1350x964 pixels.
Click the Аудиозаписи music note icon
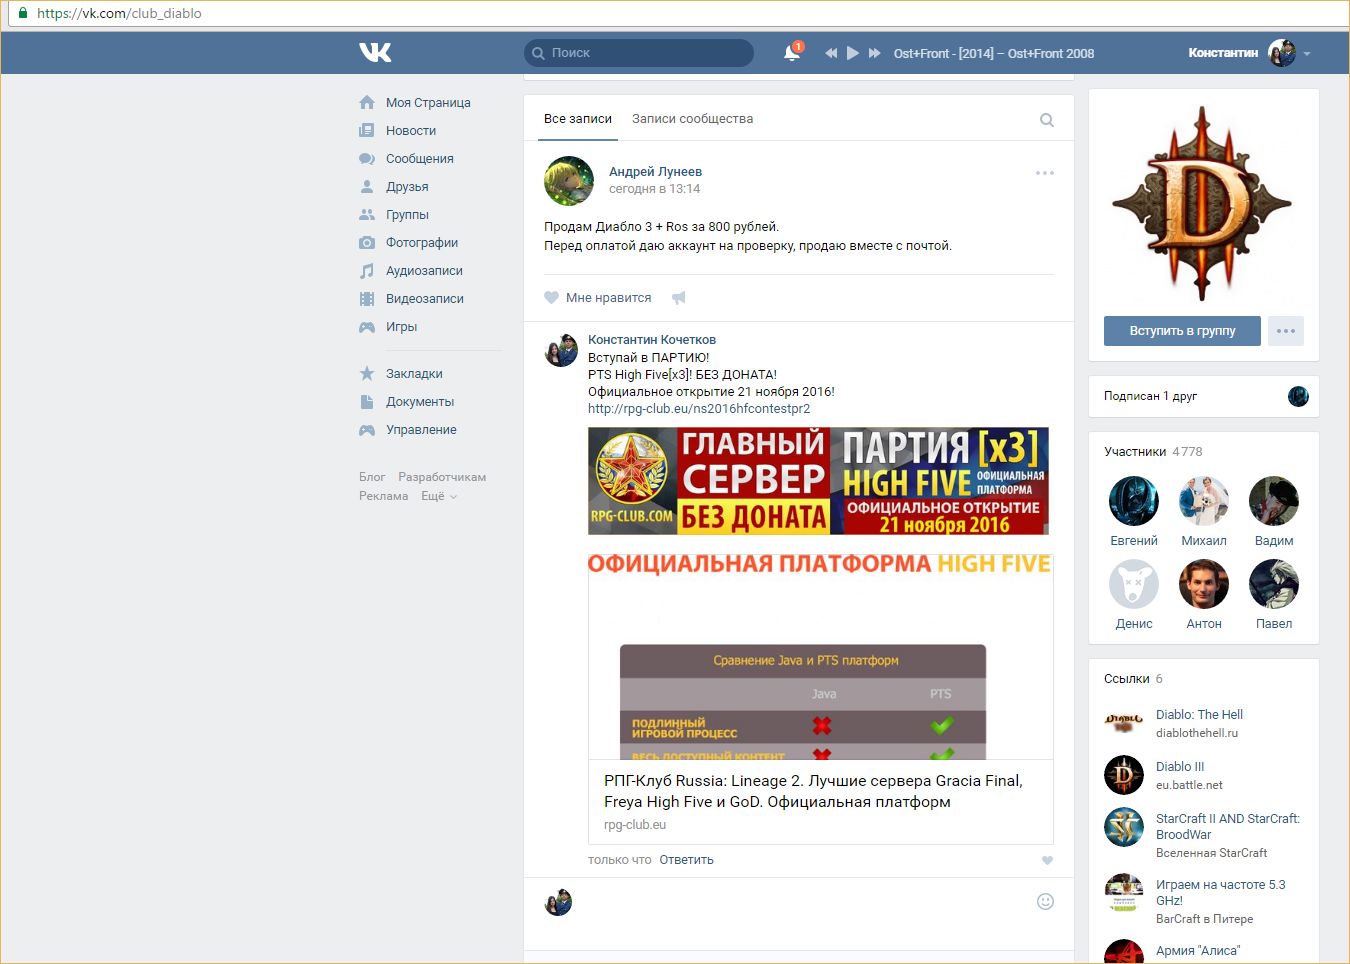click(367, 270)
